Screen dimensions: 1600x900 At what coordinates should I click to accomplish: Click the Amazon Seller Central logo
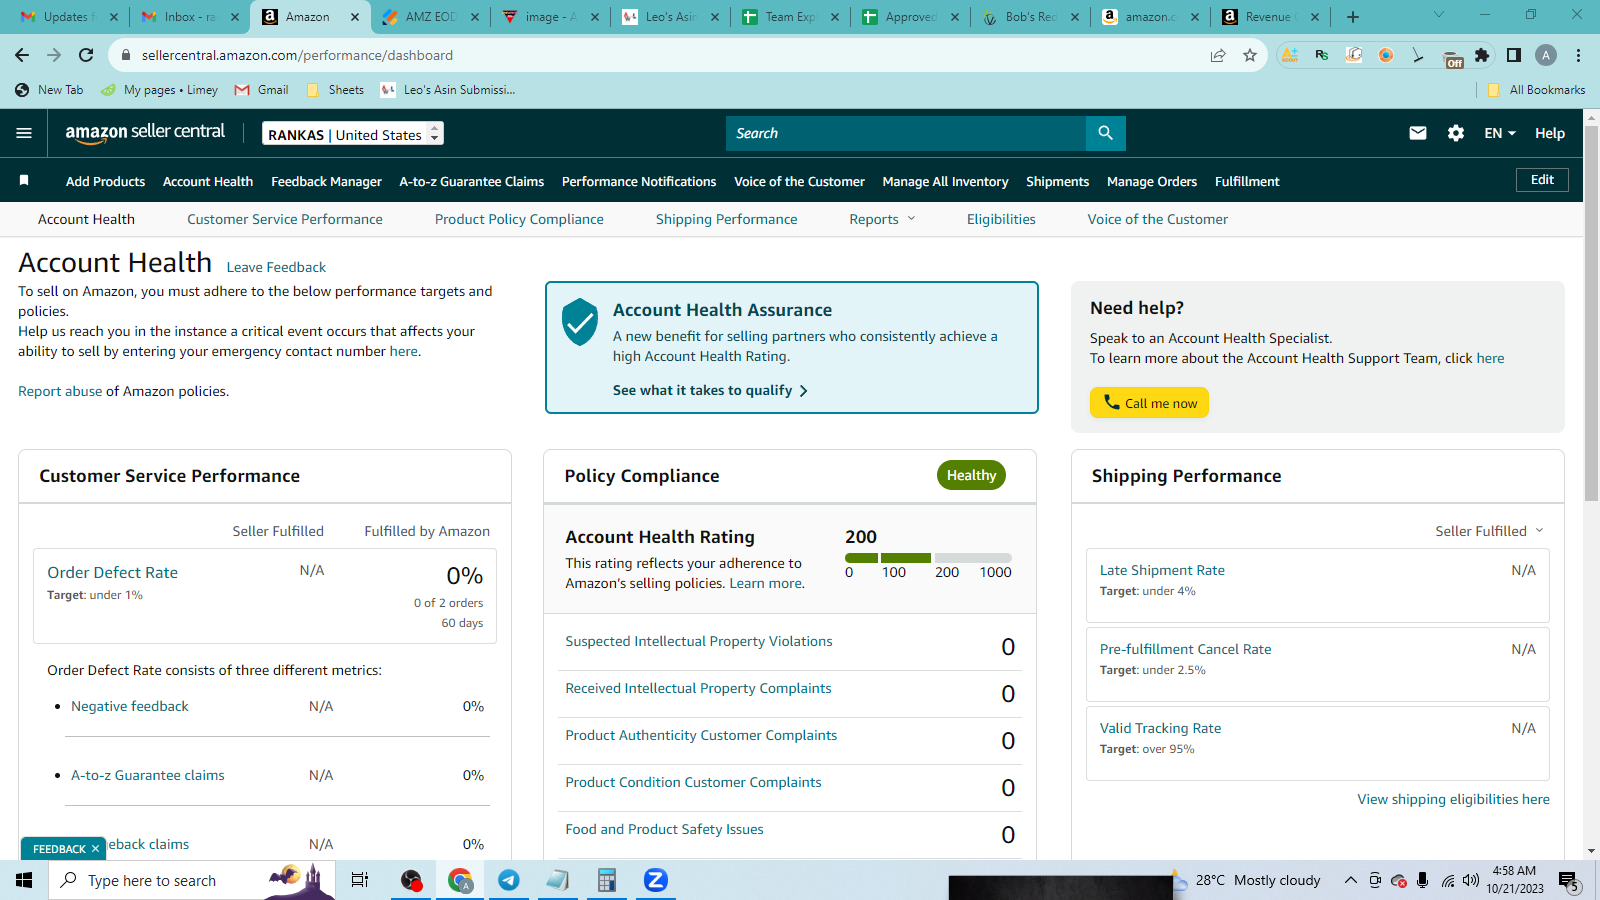145,133
